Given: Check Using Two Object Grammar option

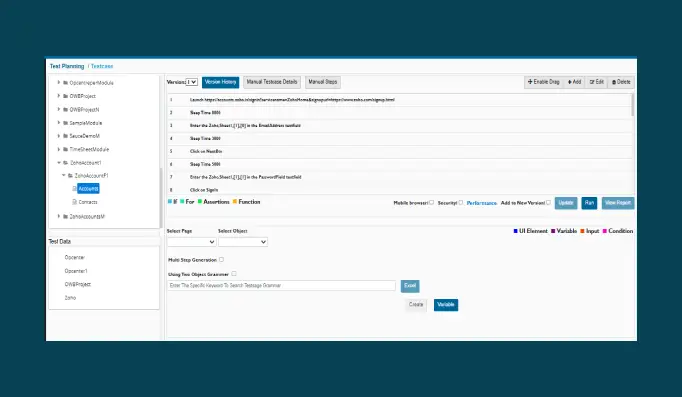Looking at the screenshot, I should click(234, 274).
